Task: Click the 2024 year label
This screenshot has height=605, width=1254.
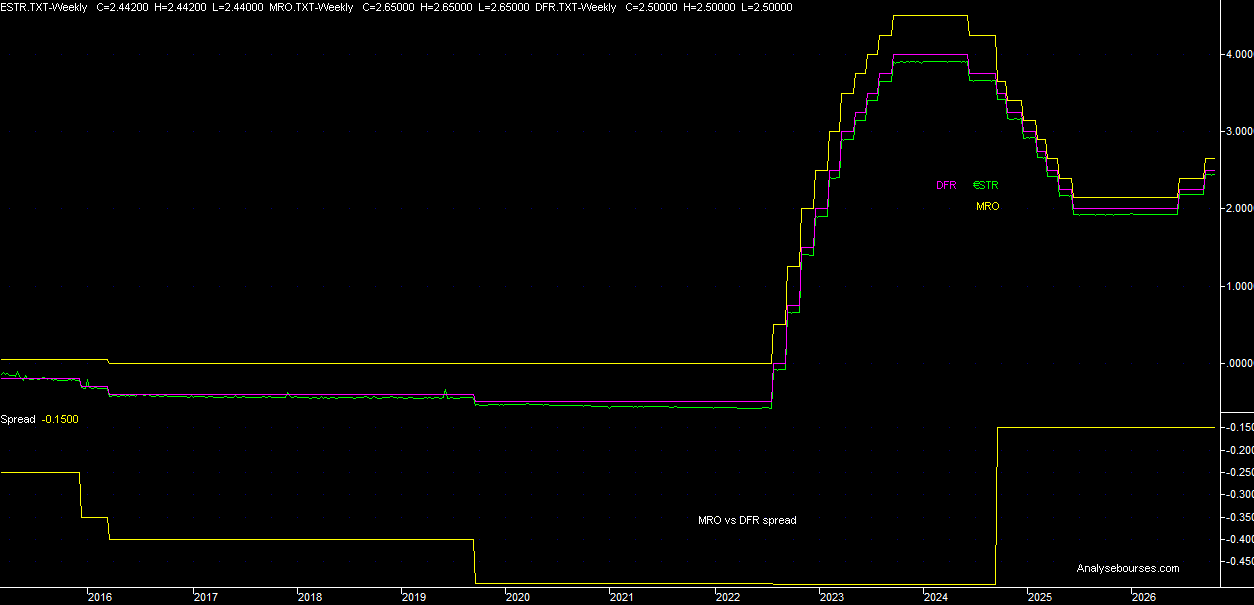Action: (936, 597)
